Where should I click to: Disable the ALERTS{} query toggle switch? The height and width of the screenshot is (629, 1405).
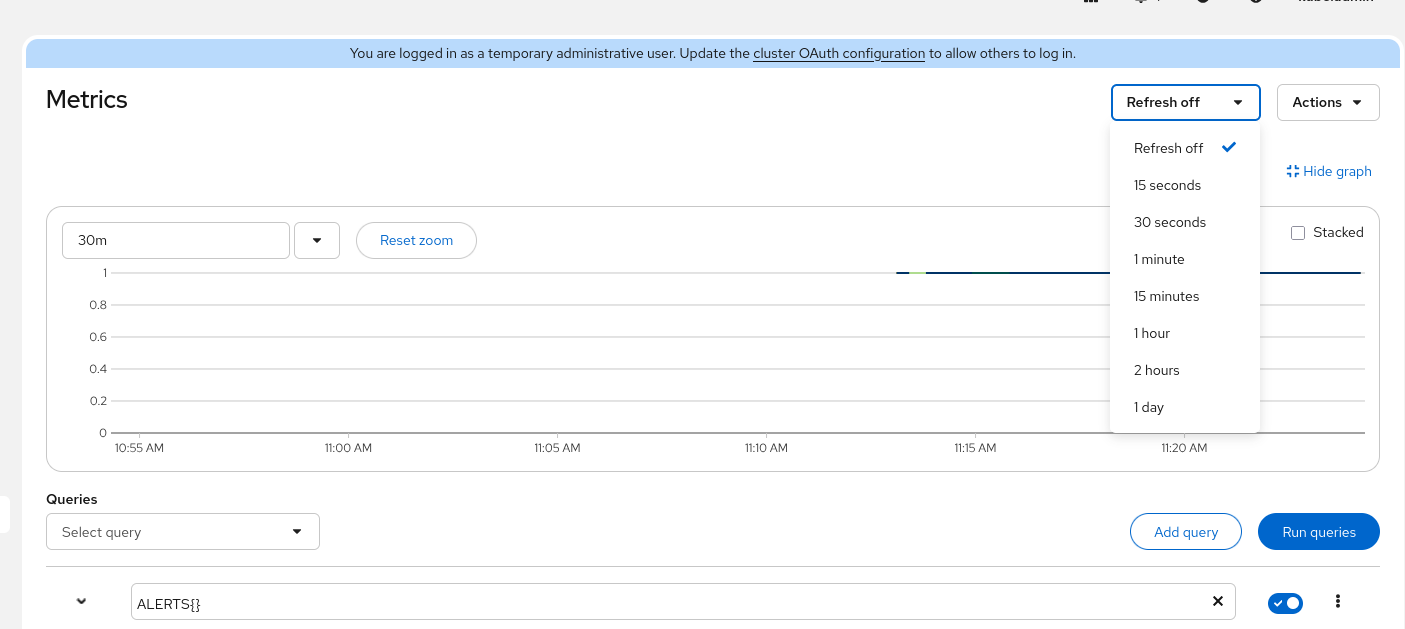coord(1285,603)
